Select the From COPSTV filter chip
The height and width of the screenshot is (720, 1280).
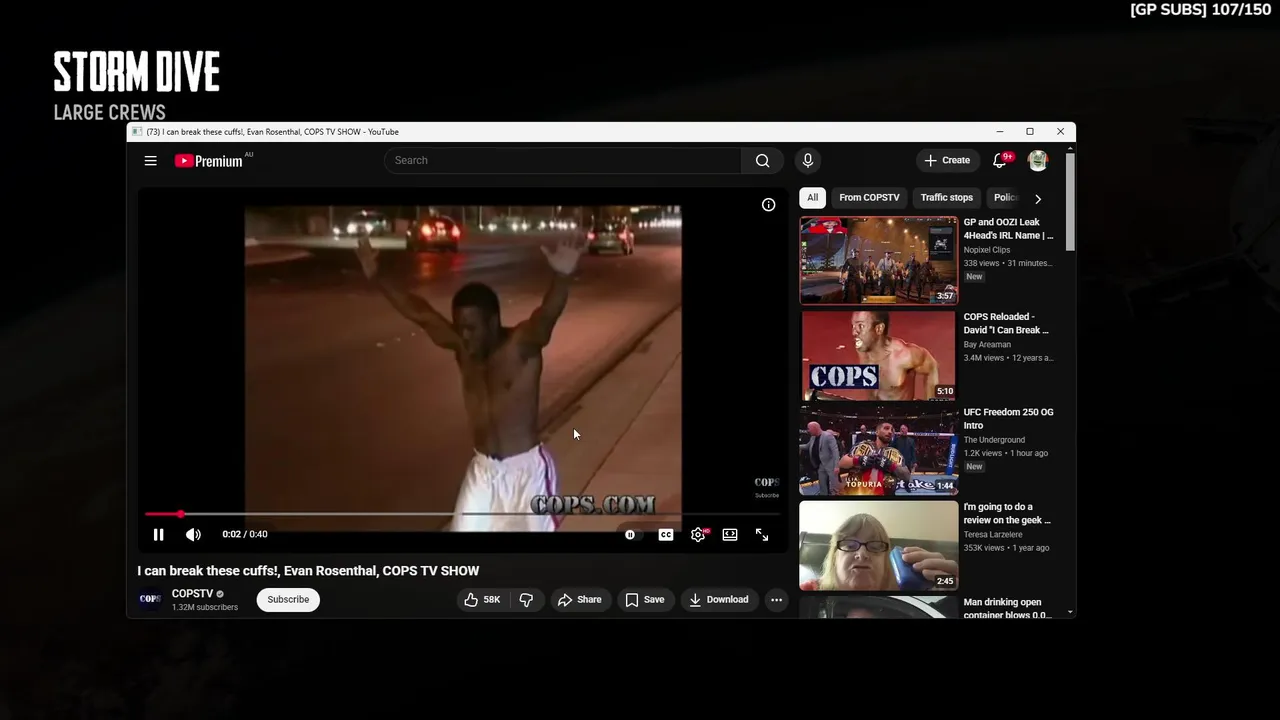point(869,198)
